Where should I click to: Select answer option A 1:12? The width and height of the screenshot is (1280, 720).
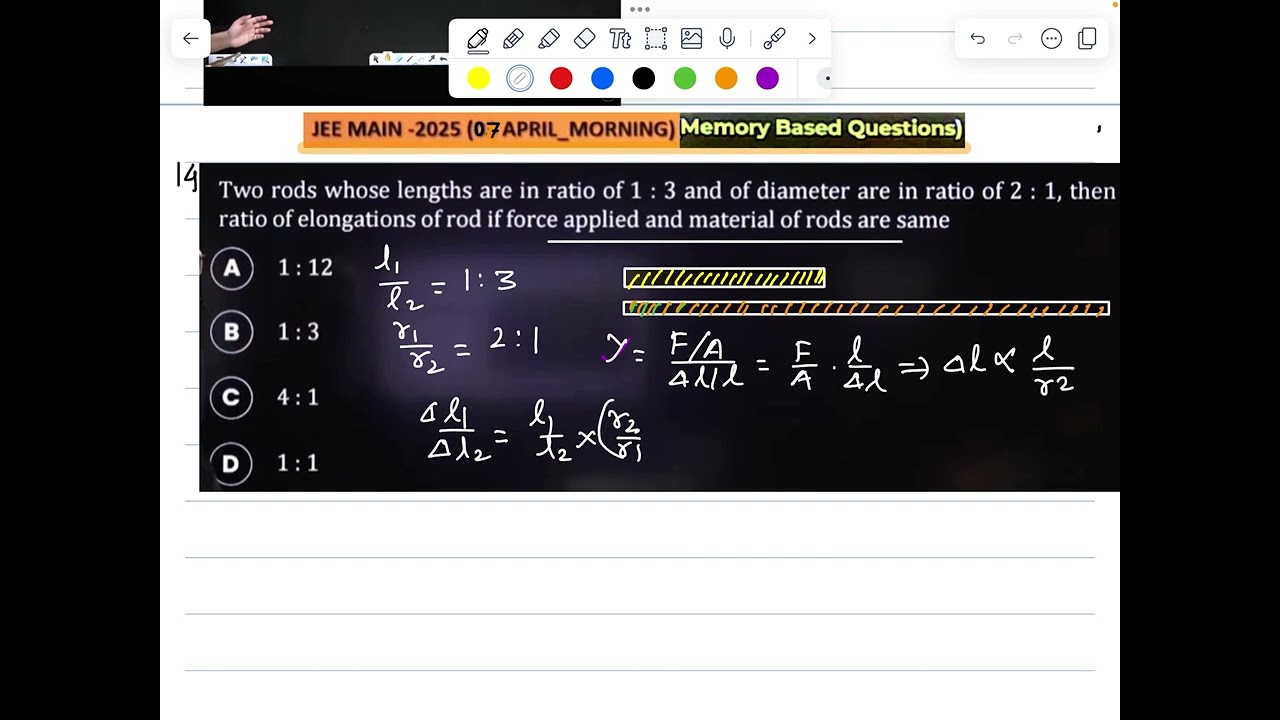click(x=272, y=267)
